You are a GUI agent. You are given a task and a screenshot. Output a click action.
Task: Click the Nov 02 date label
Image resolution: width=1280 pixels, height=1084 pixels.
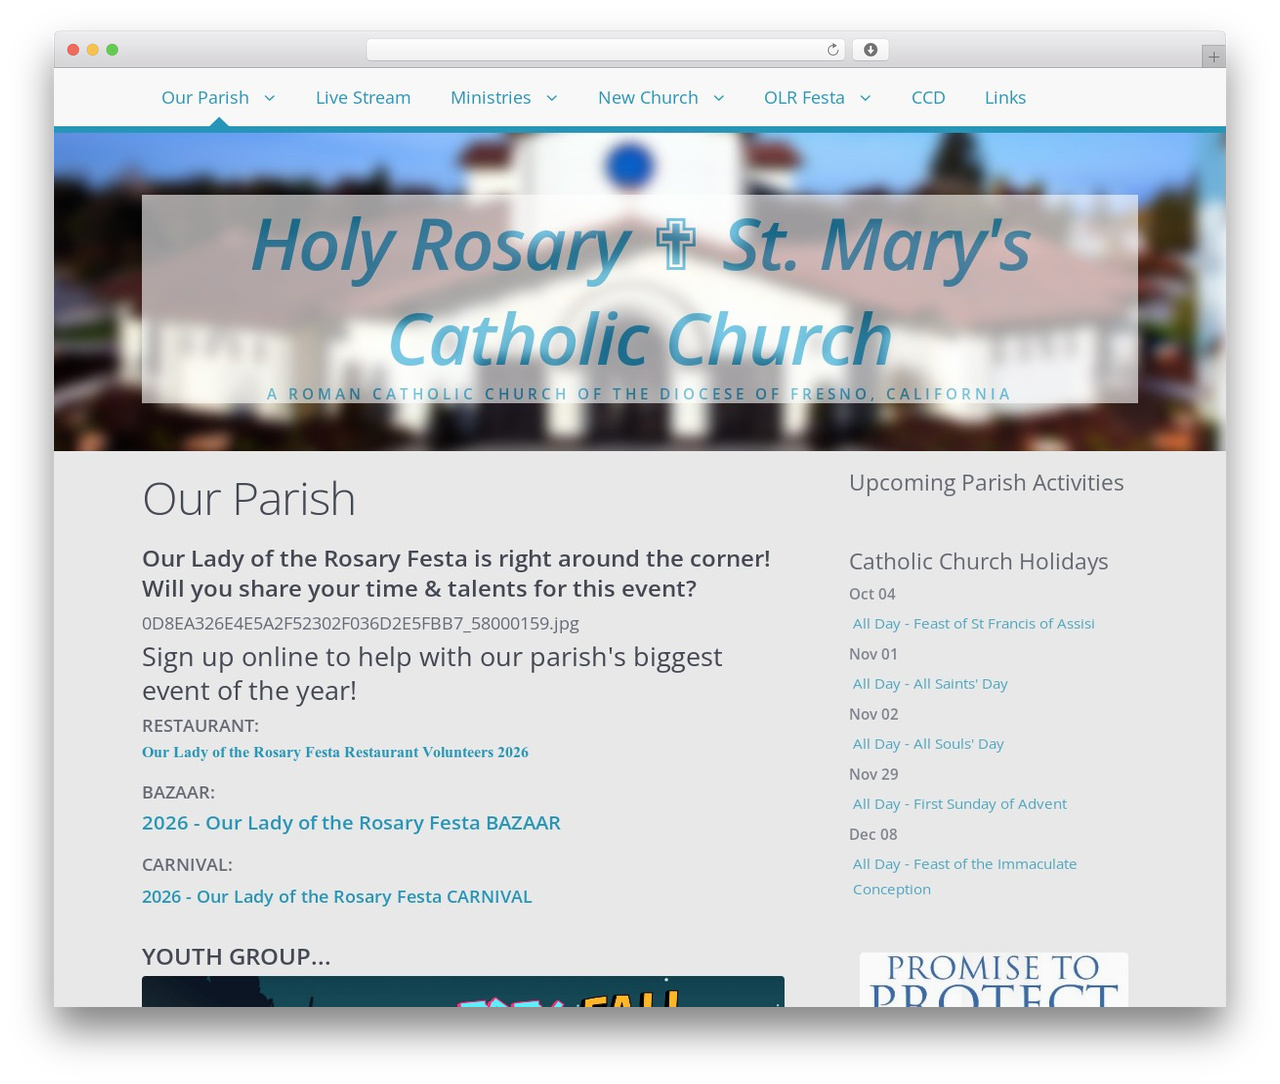873,714
